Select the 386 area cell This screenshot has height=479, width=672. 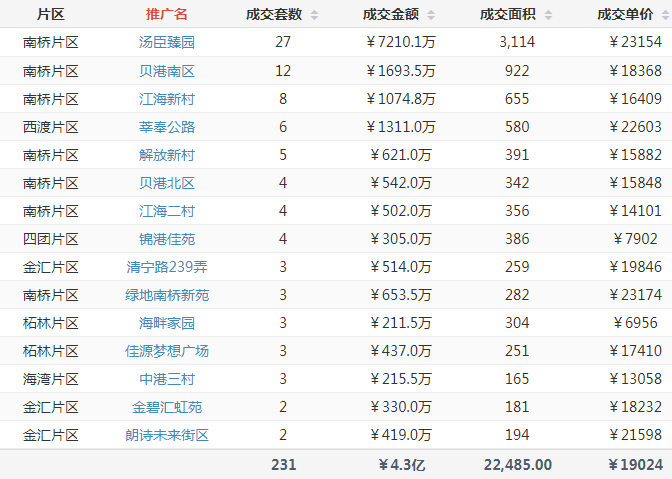click(517, 239)
